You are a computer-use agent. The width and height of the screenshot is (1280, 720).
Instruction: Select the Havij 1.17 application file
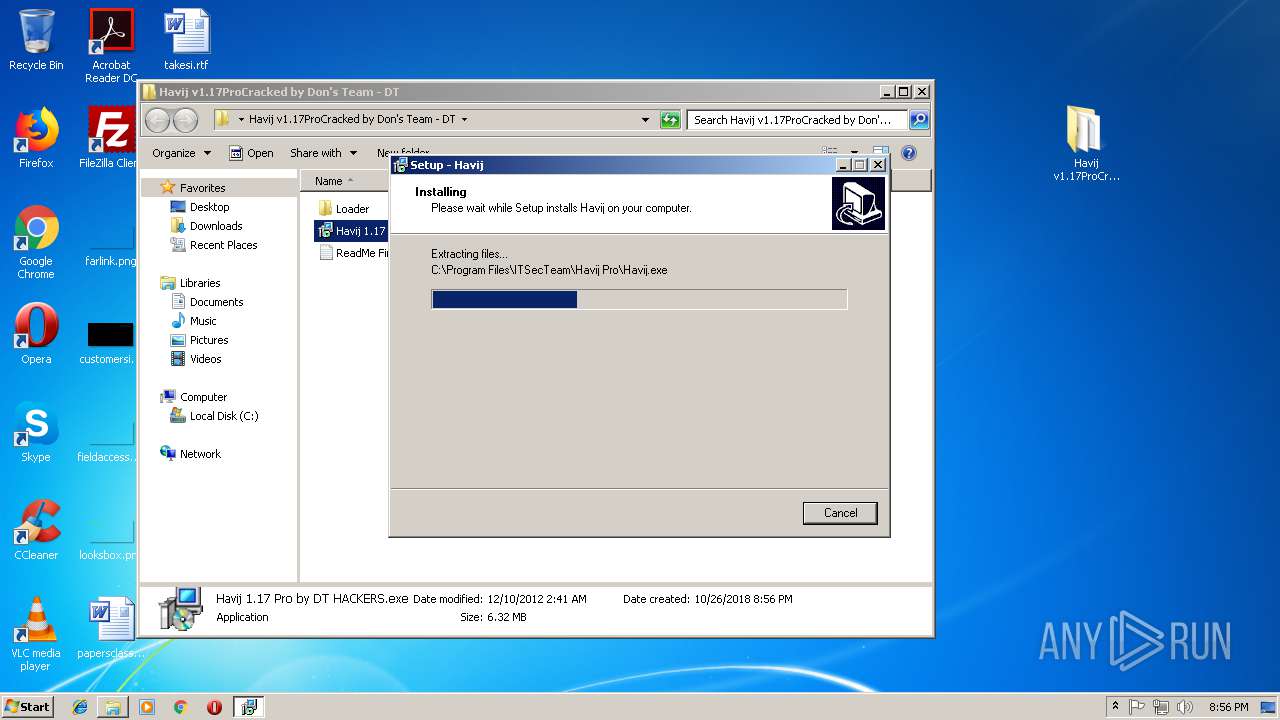352,231
